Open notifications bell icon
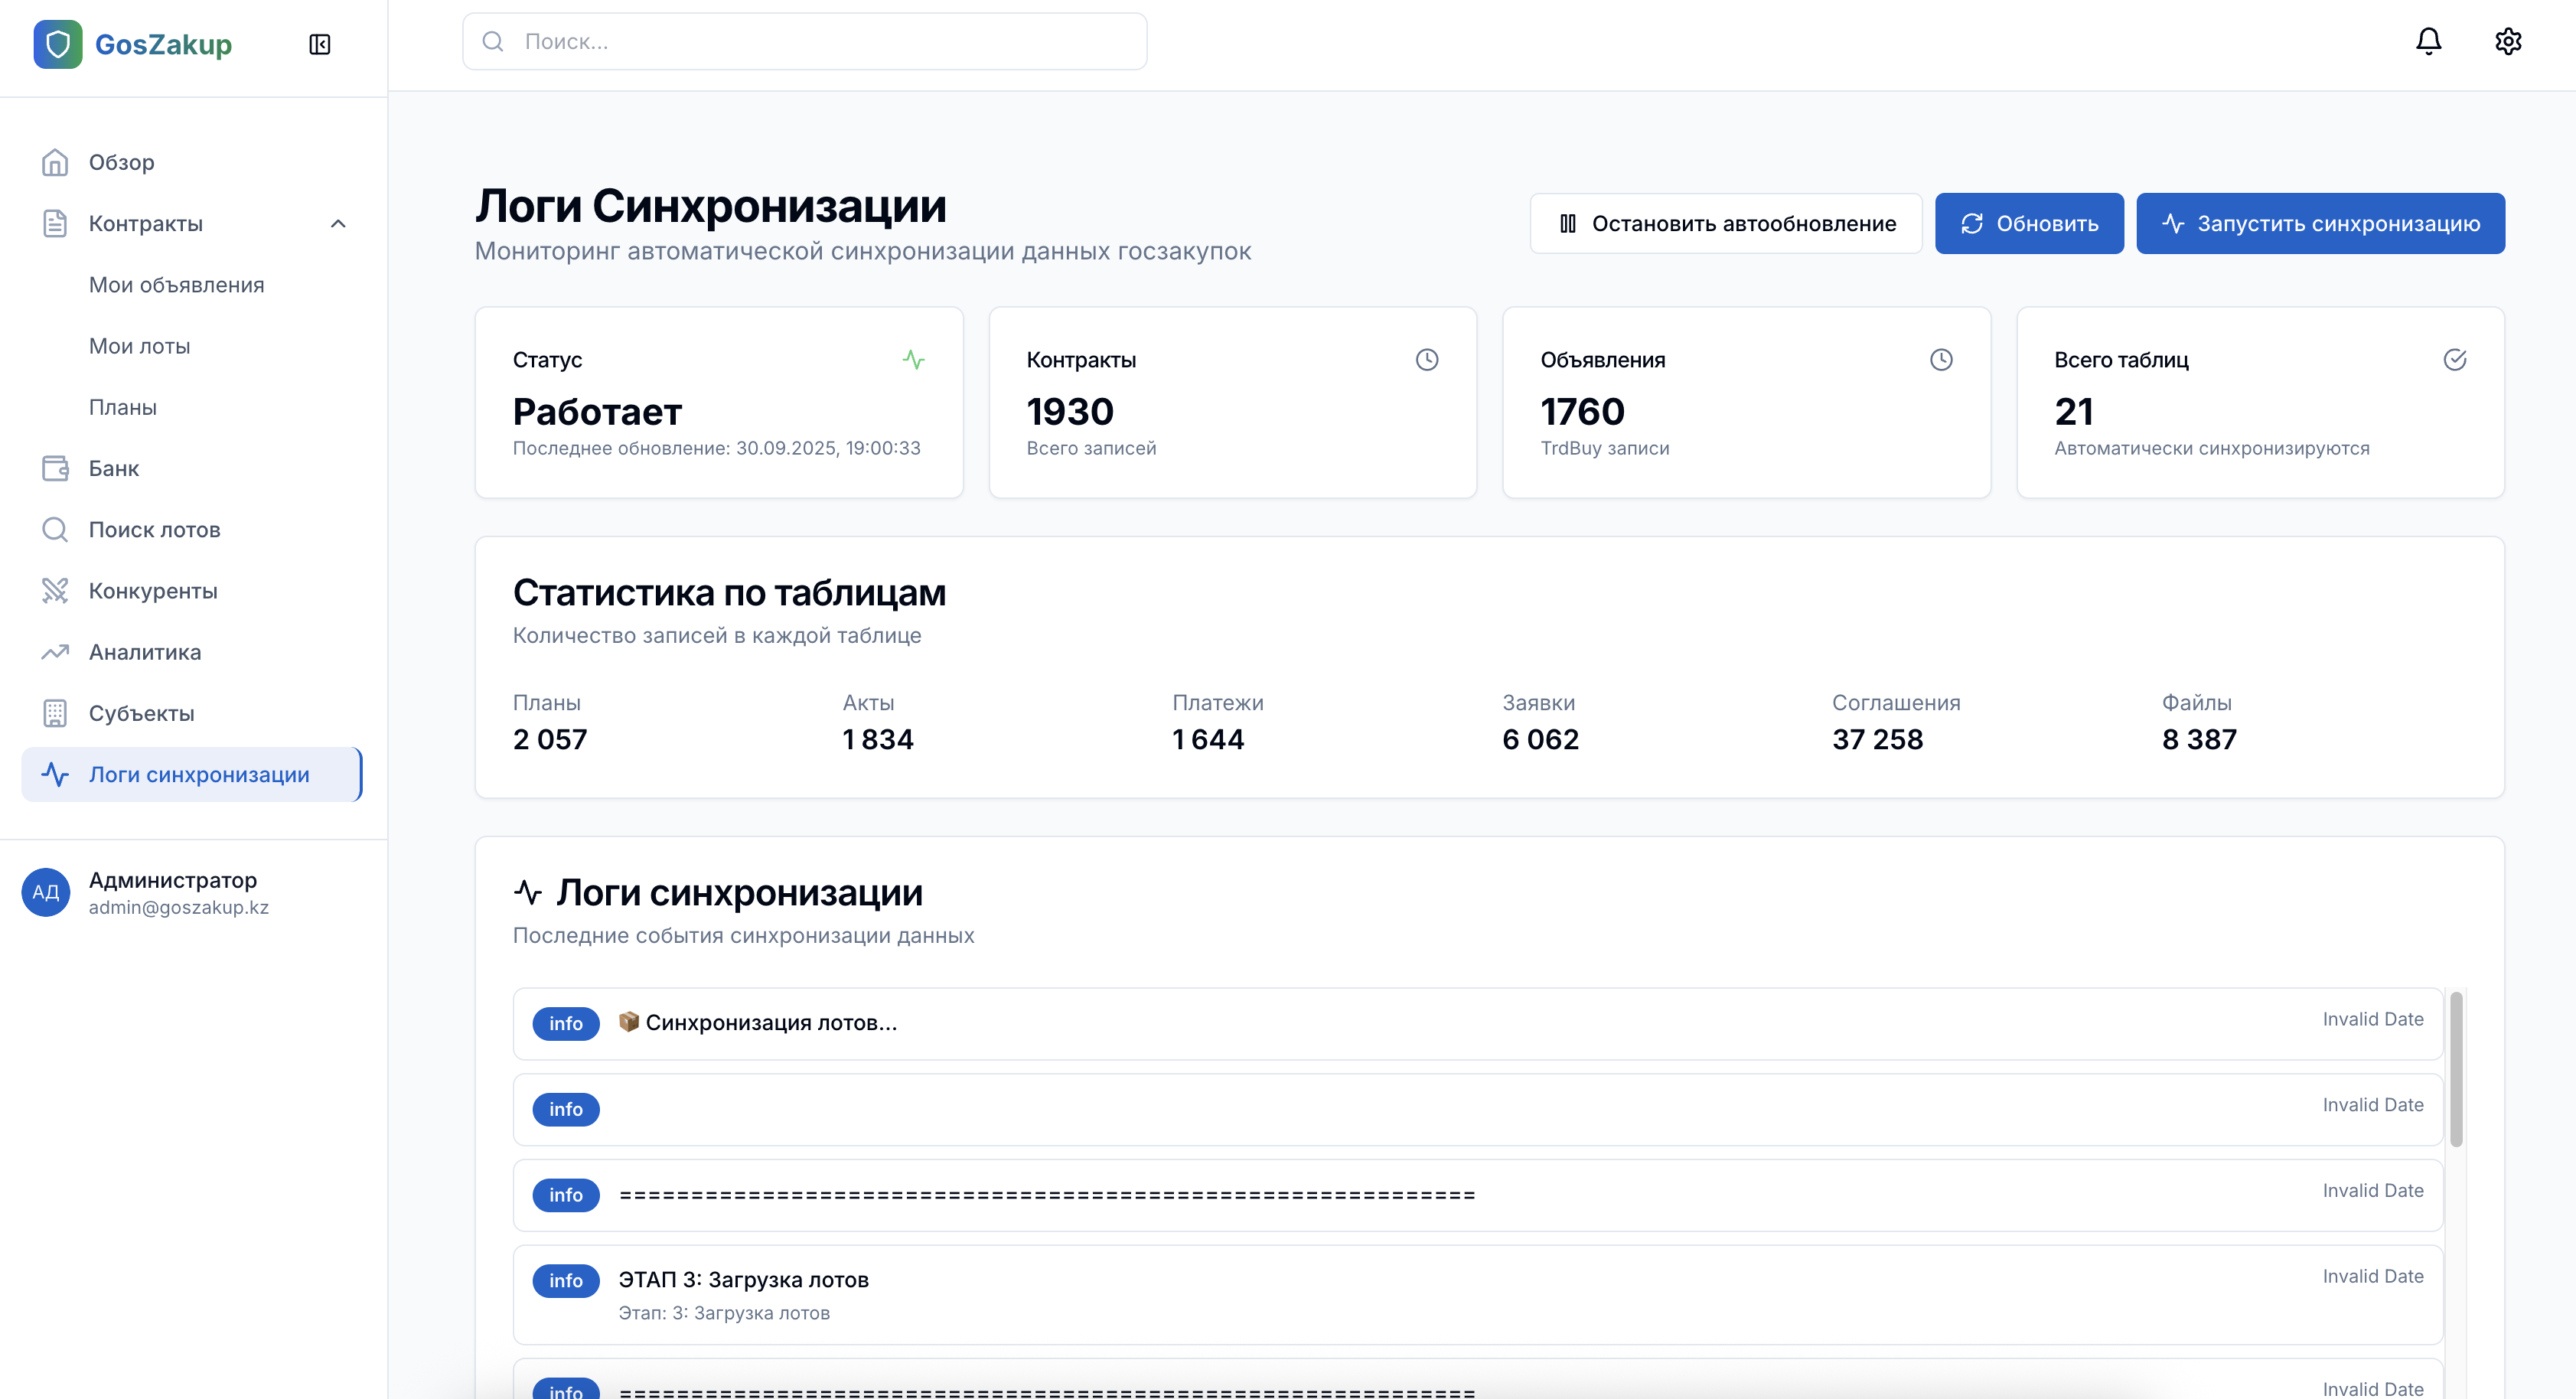 pyautogui.click(x=2428, y=41)
